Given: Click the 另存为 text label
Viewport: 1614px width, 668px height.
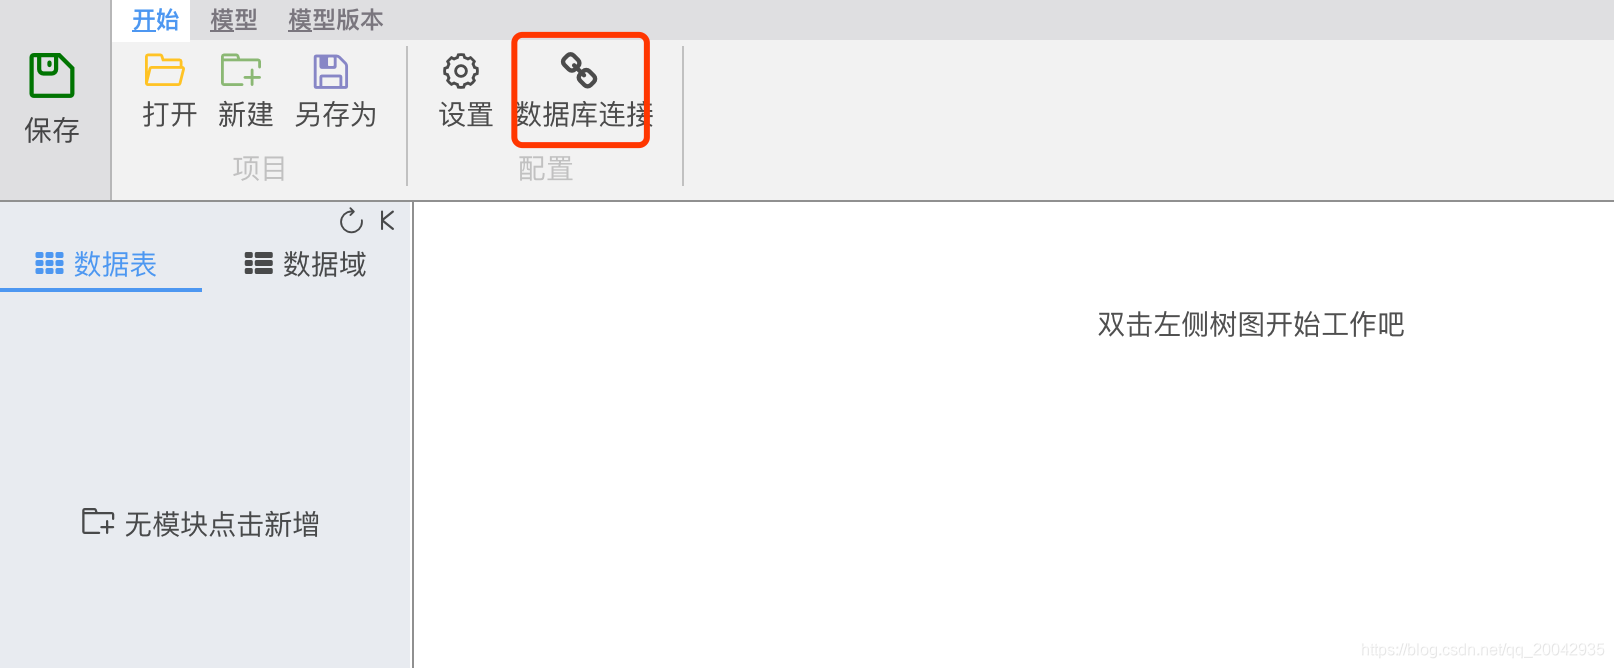Looking at the screenshot, I should pyautogui.click(x=336, y=115).
